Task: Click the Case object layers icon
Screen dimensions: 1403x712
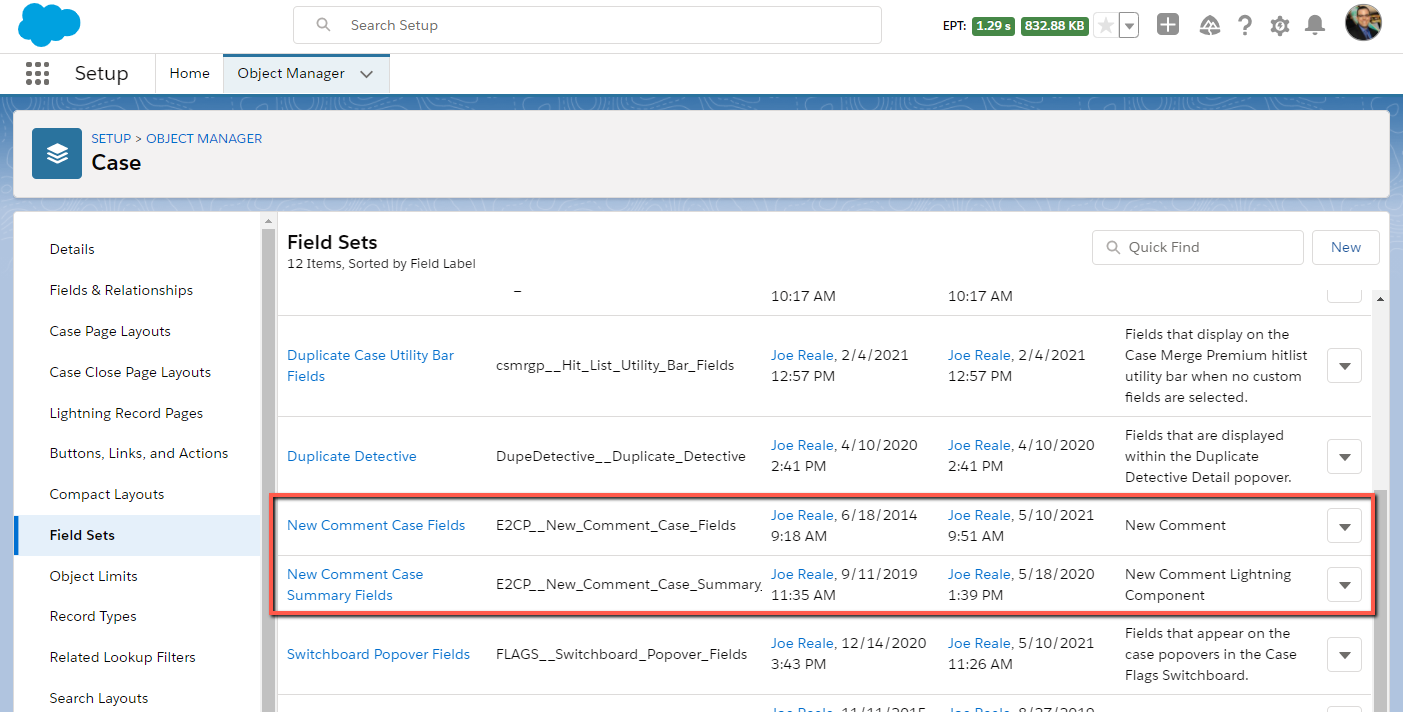Action: pos(57,153)
